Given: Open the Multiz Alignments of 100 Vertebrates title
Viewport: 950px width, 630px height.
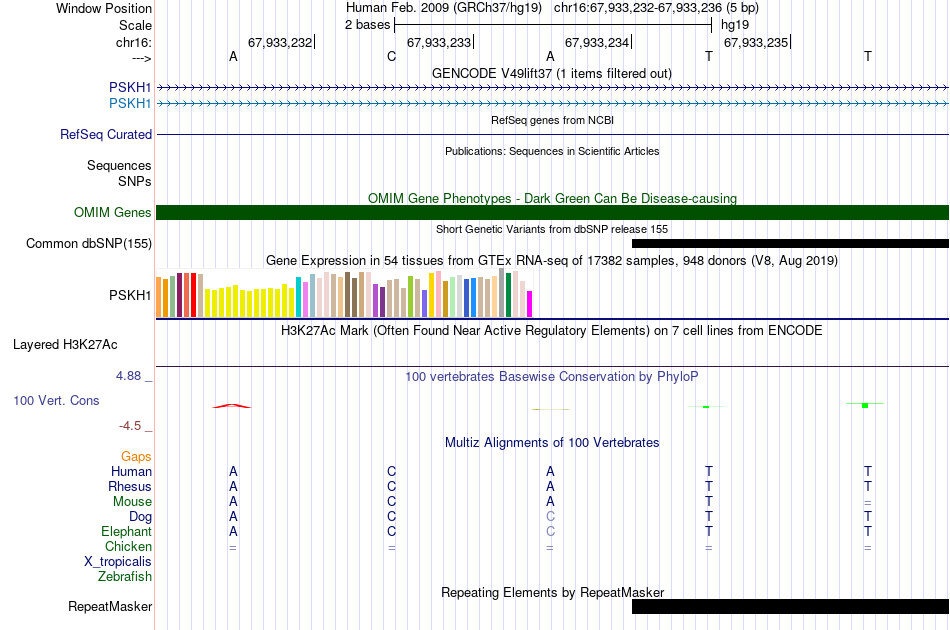Looking at the screenshot, I should click(552, 442).
